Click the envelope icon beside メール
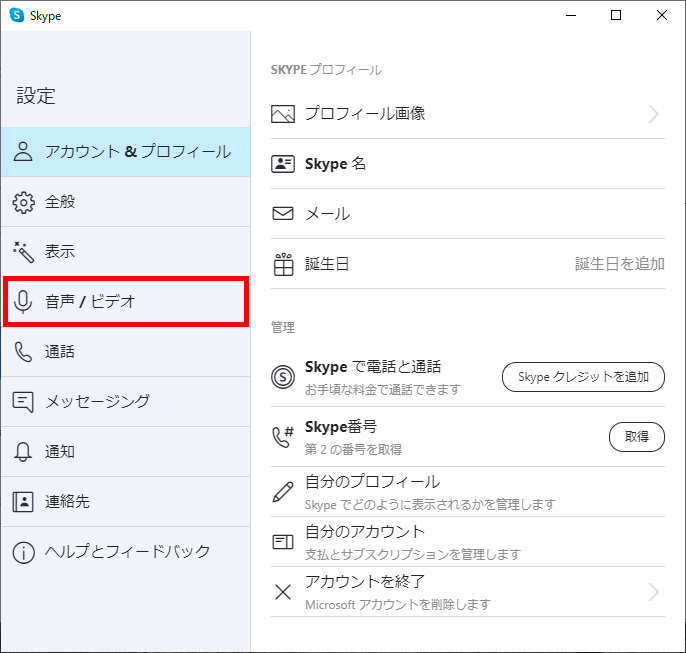686x653 pixels. pyautogui.click(x=283, y=213)
